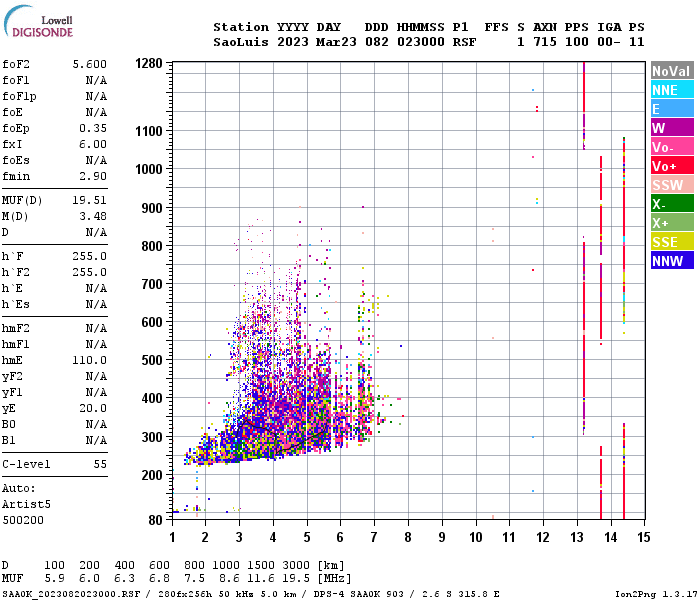
Task: Click the MUF 5.9 value in bottom table
Action: (x=54, y=579)
